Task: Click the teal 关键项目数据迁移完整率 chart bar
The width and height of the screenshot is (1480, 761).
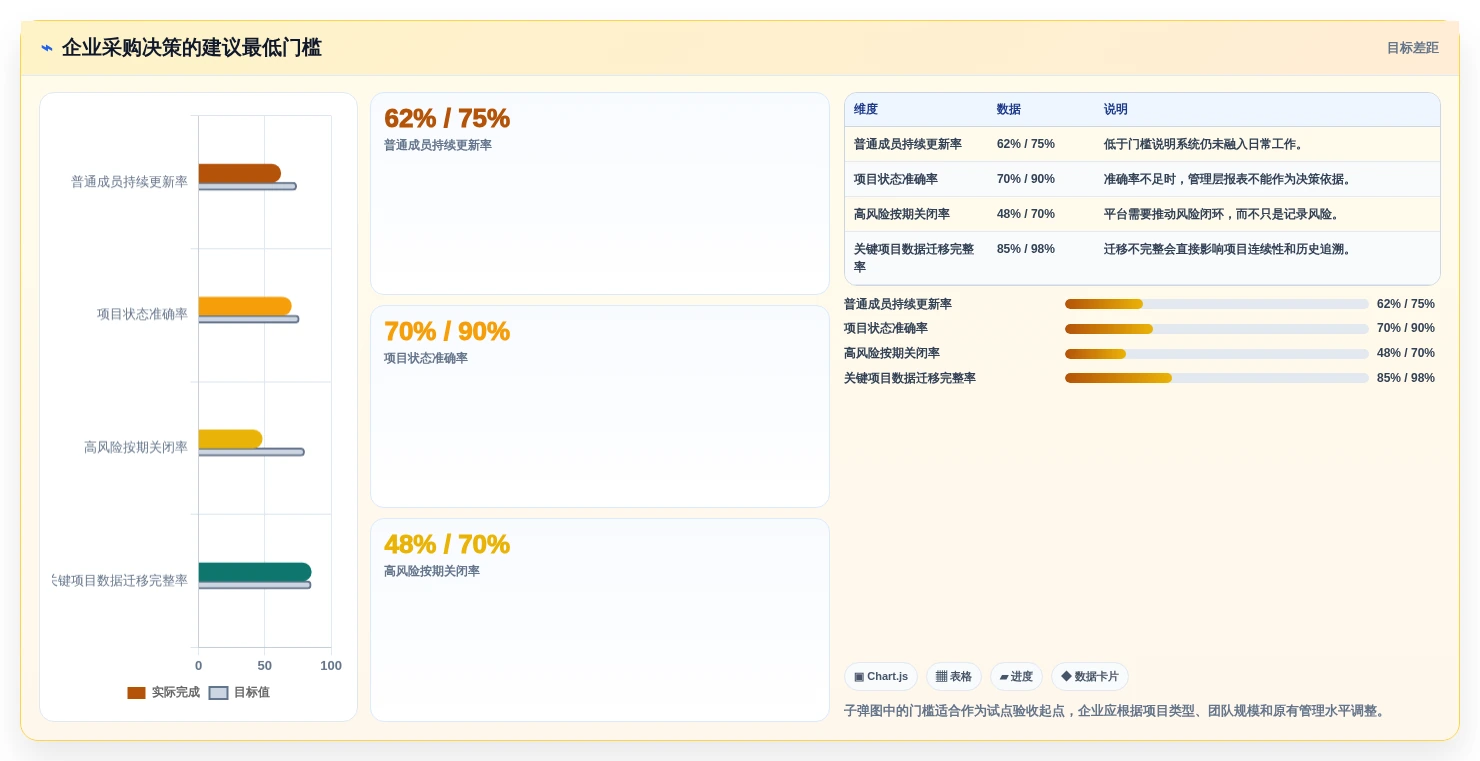Action: tap(255, 572)
